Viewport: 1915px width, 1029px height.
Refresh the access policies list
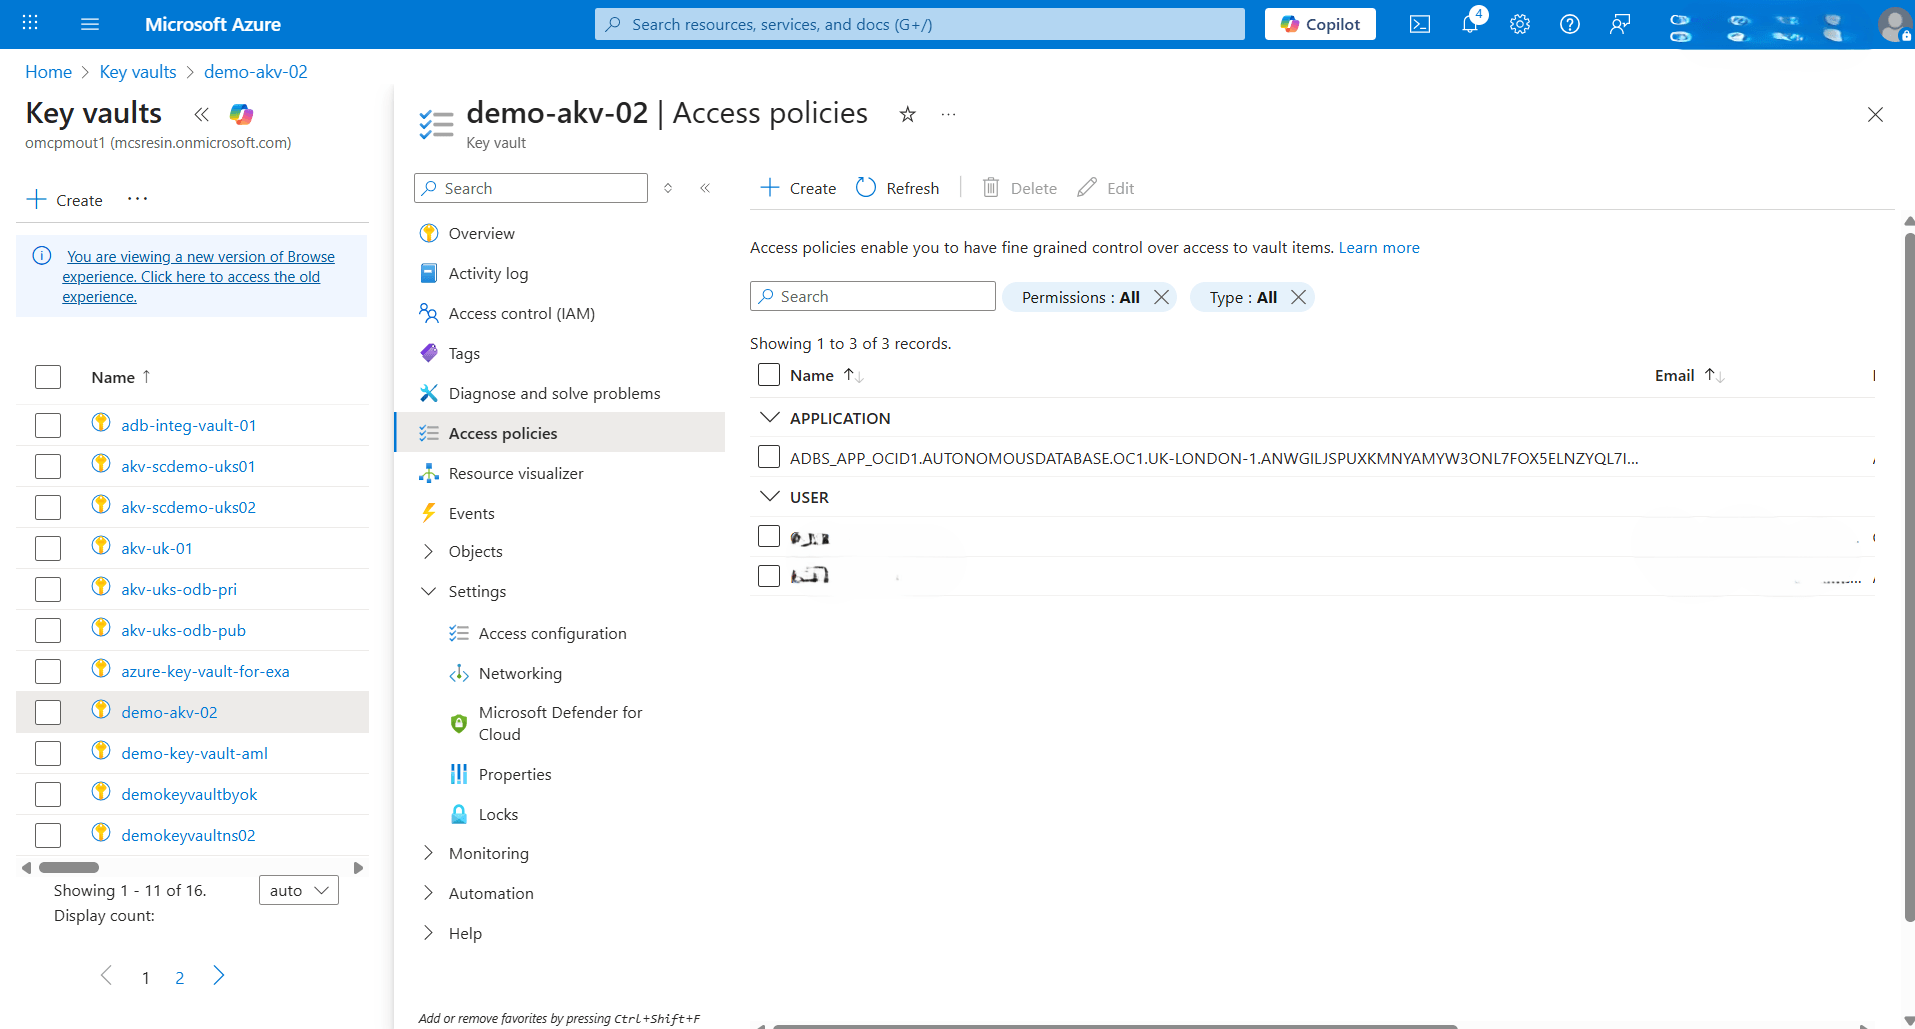(x=897, y=187)
